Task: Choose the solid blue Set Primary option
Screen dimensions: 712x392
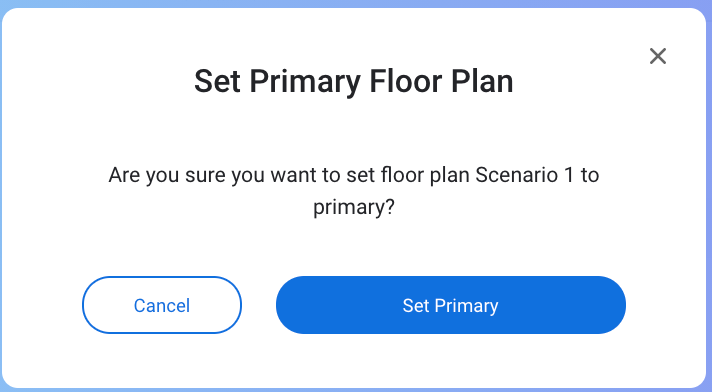Action: [x=450, y=305]
